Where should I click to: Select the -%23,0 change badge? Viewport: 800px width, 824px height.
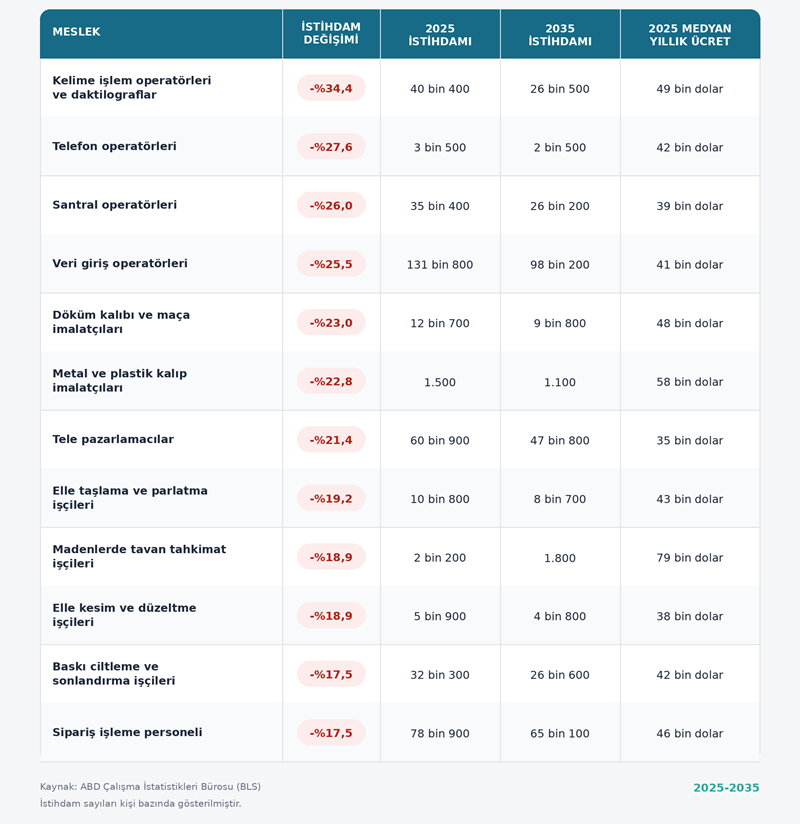331,323
